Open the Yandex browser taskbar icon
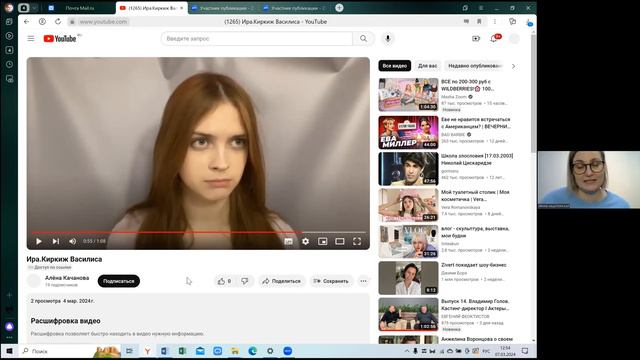The width and height of the screenshot is (640, 360). (x=147, y=351)
